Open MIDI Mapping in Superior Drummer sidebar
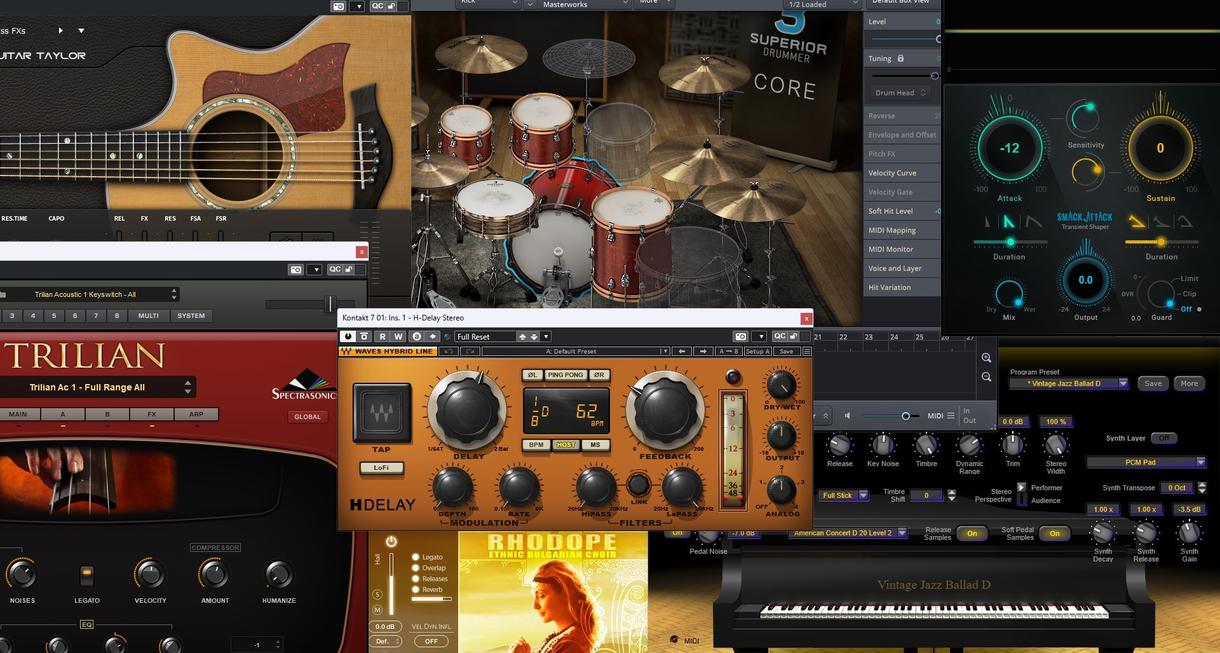 tap(892, 230)
